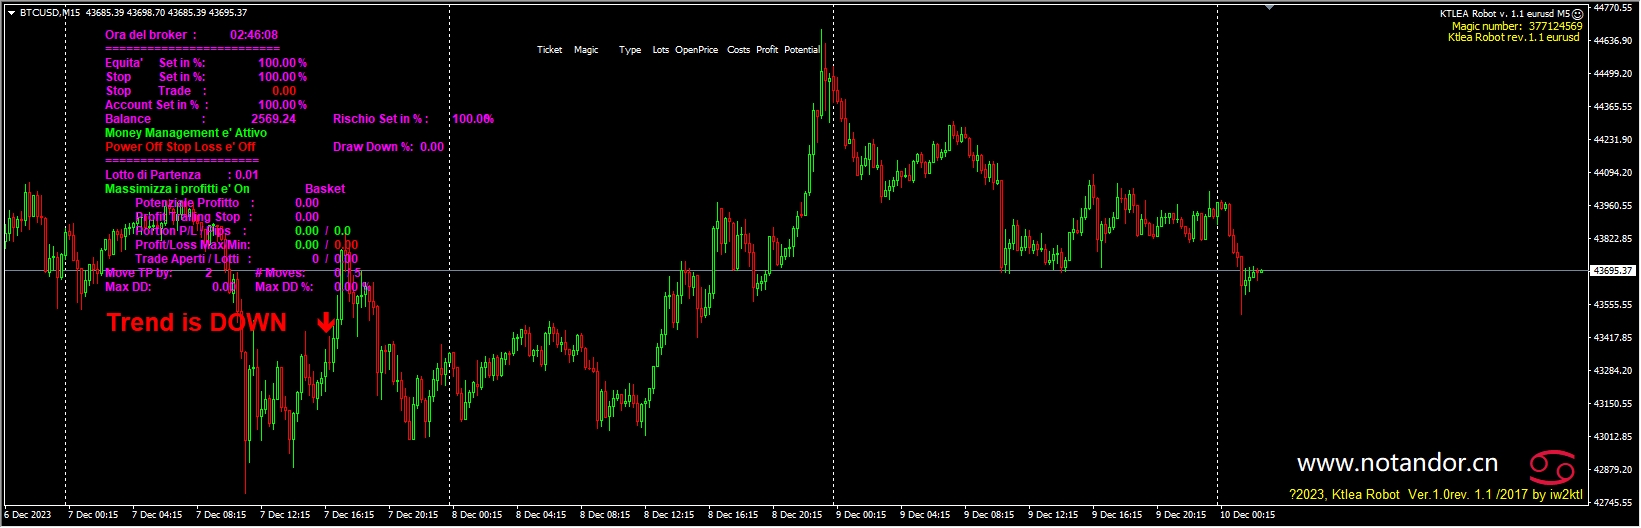Select the Ticket column header
This screenshot has height=528, width=1641.
[549, 50]
